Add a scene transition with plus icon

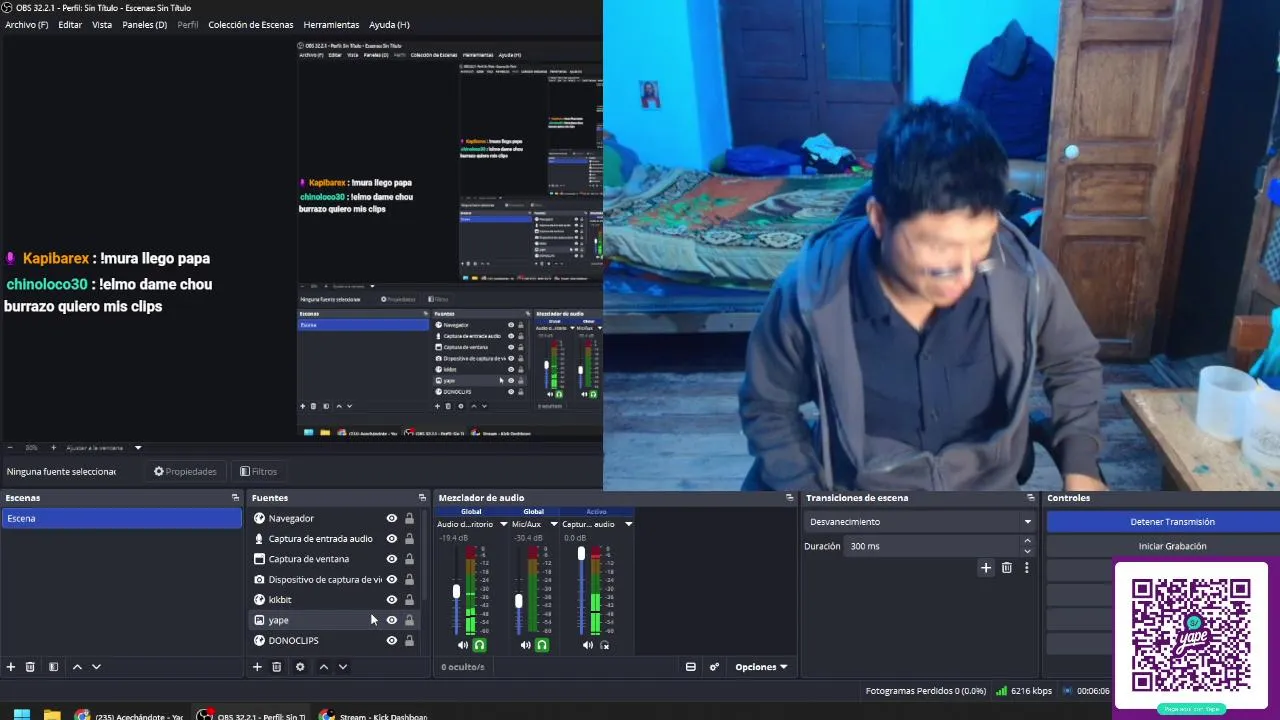coord(986,568)
